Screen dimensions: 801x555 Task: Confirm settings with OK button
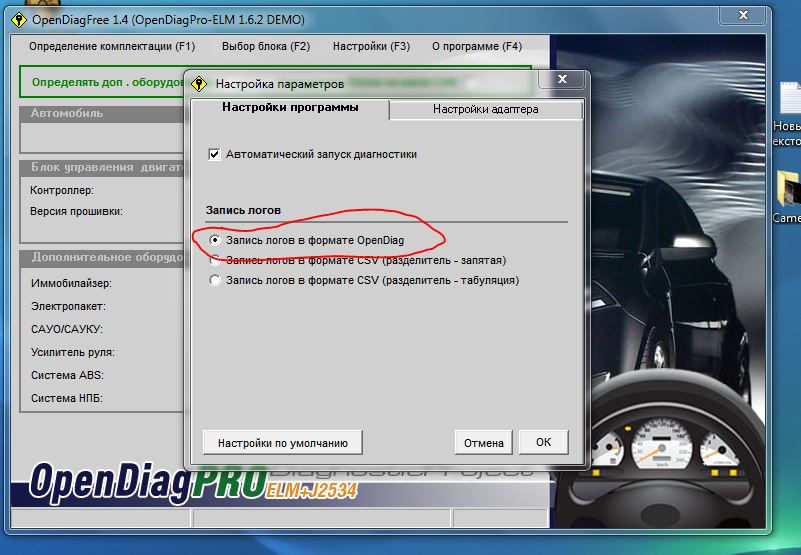[x=544, y=442]
